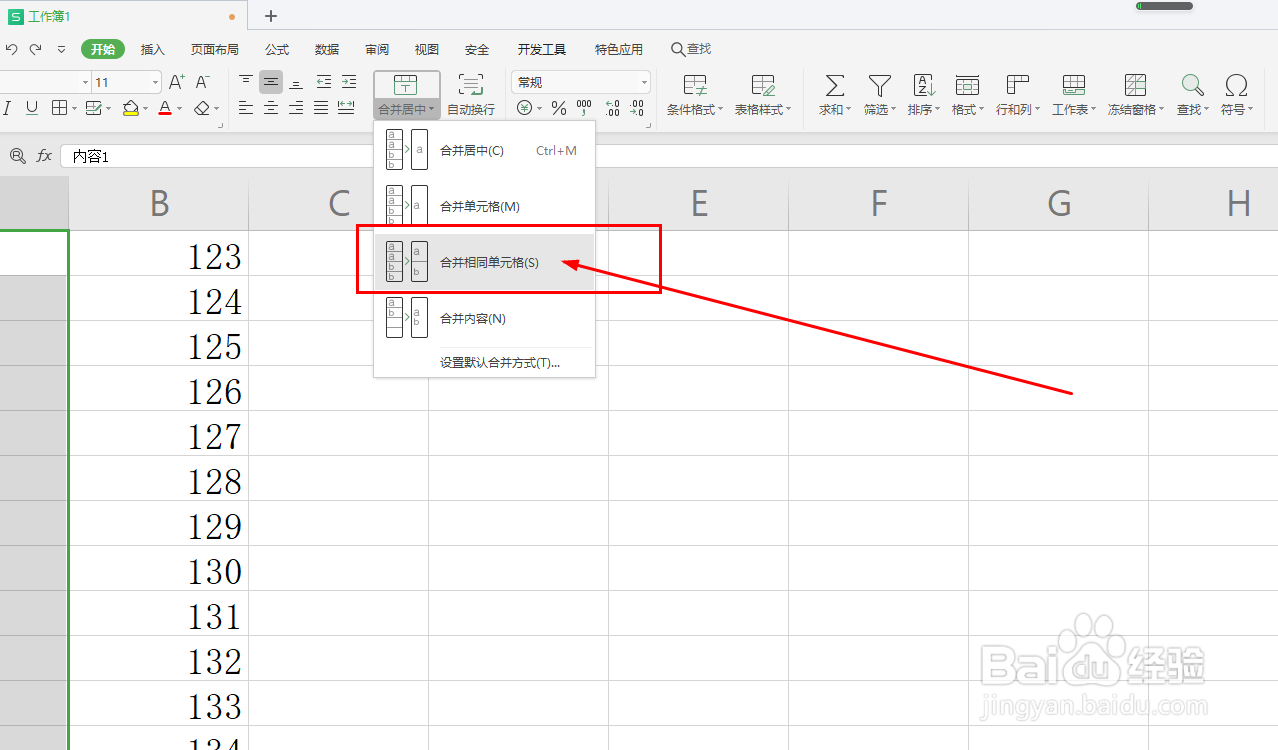Screen dimensions: 1278x750
Task: Click the 筛选 funnel icon
Action: 879,85
